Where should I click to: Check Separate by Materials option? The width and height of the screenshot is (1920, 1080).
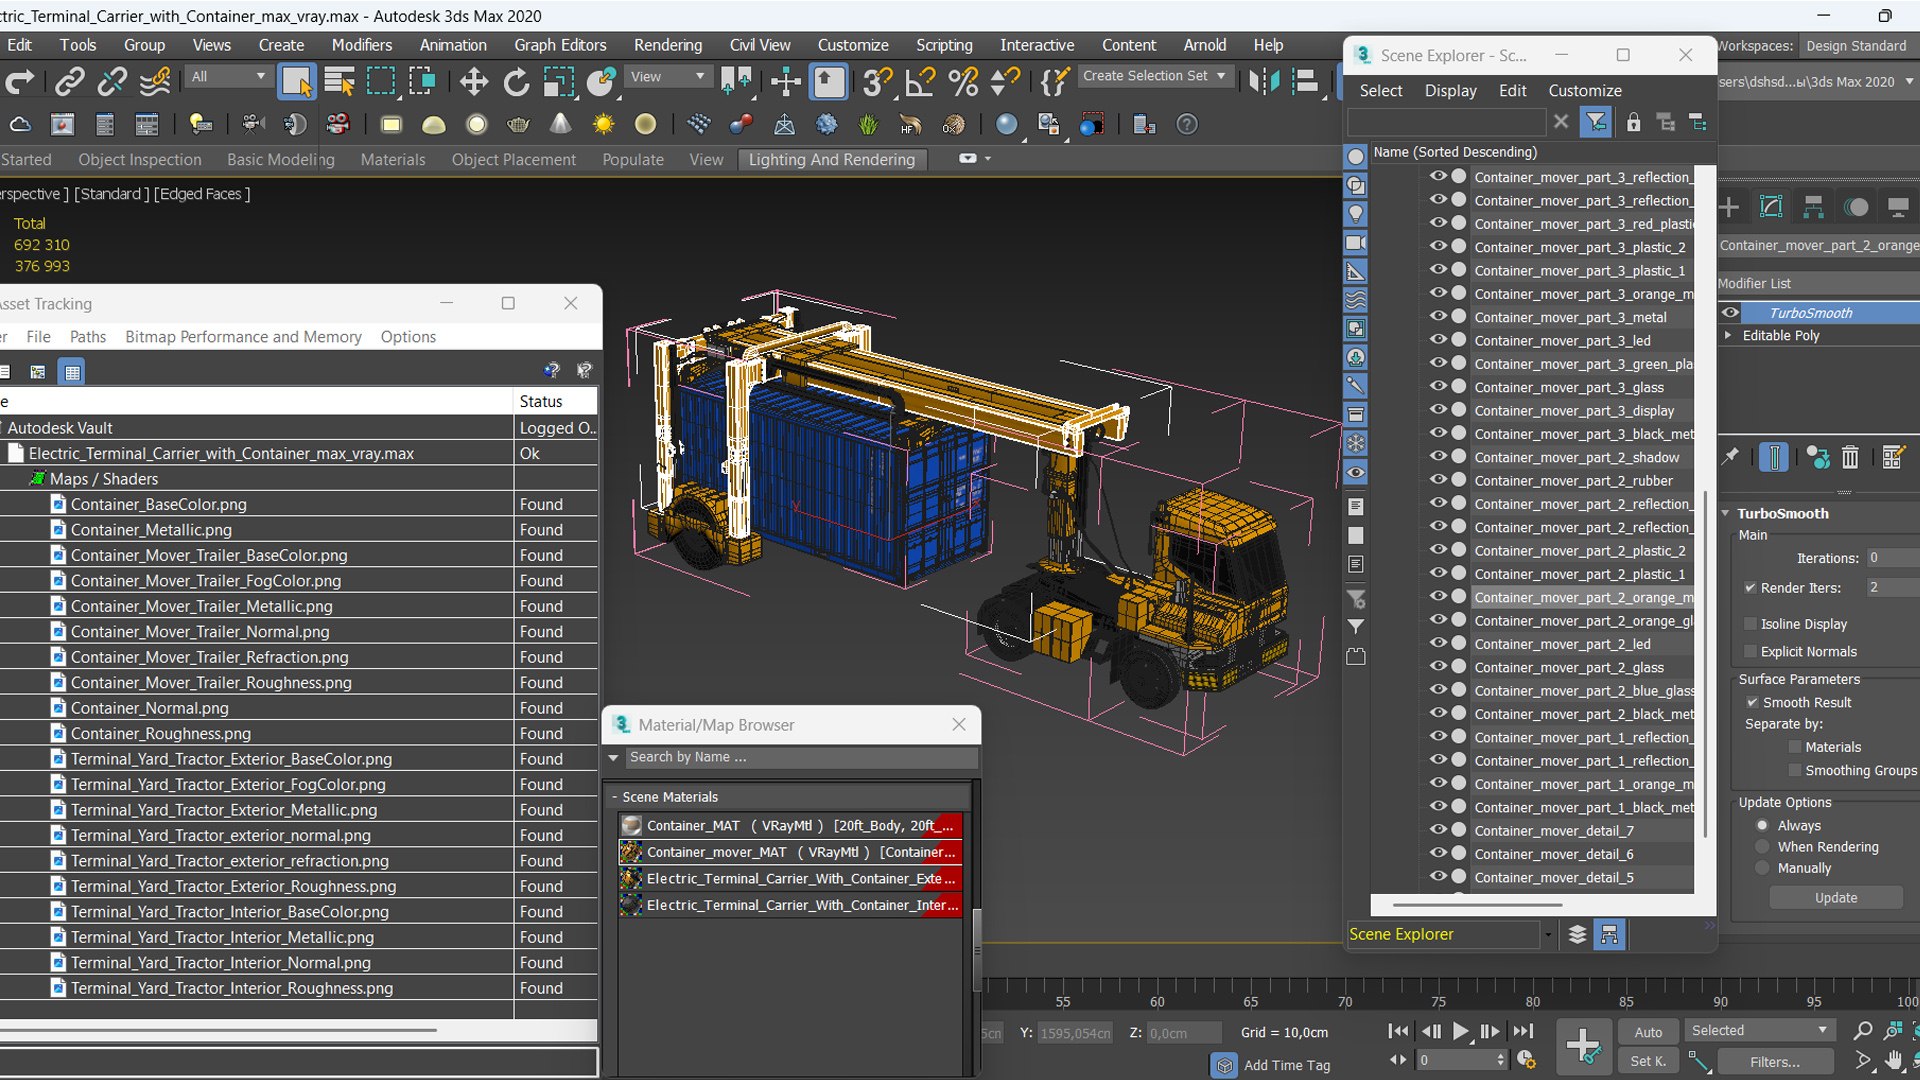1795,747
